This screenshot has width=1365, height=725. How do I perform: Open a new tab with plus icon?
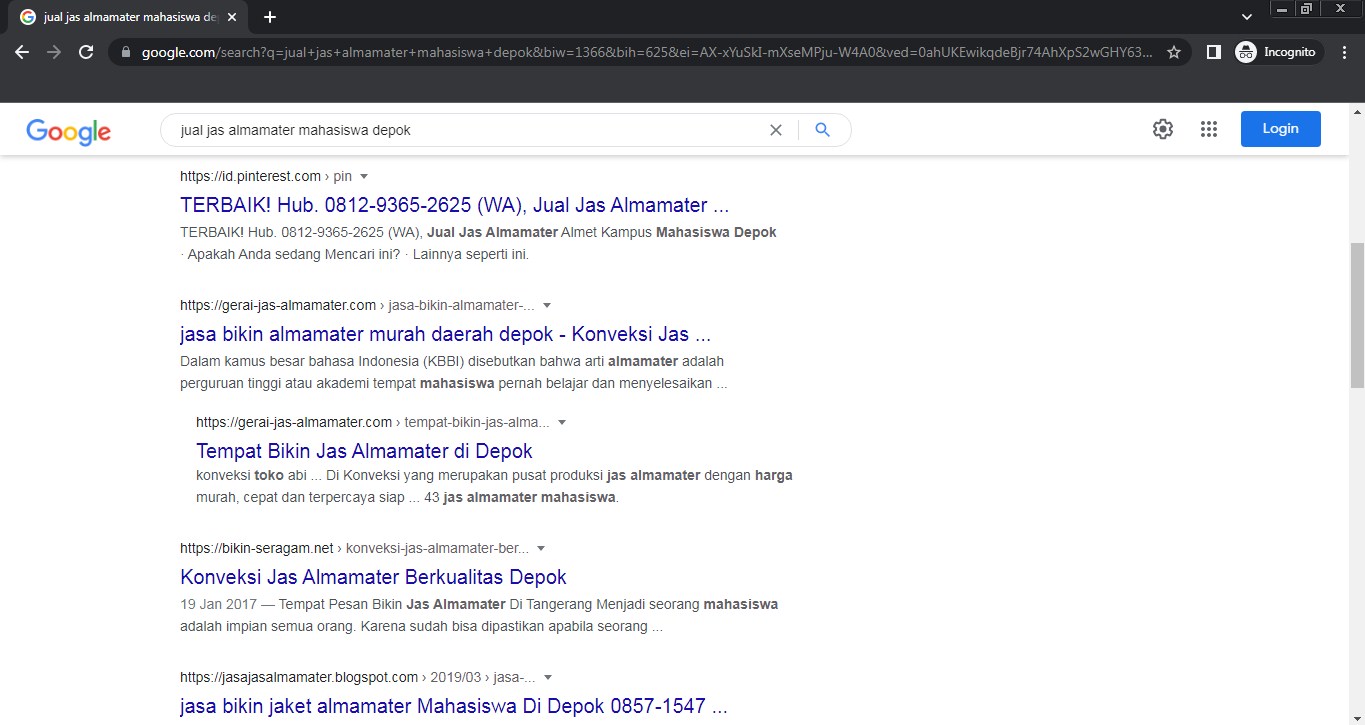pyautogui.click(x=269, y=17)
